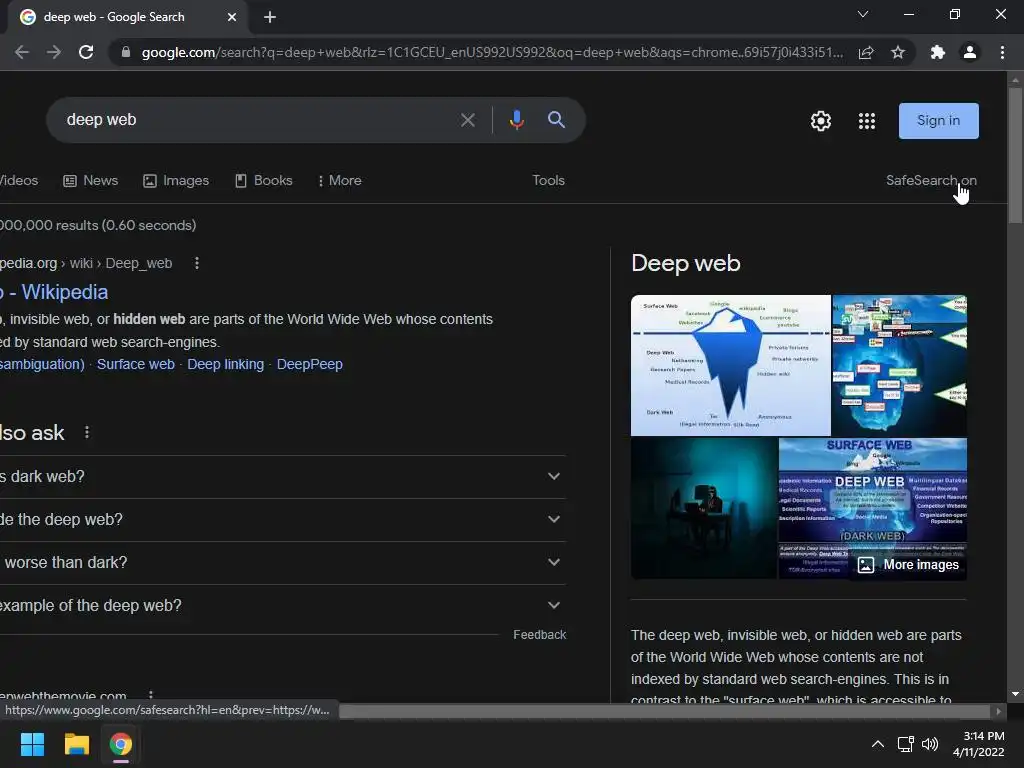Reload the Google search page
This screenshot has width=1024, height=768.
pos(86,52)
